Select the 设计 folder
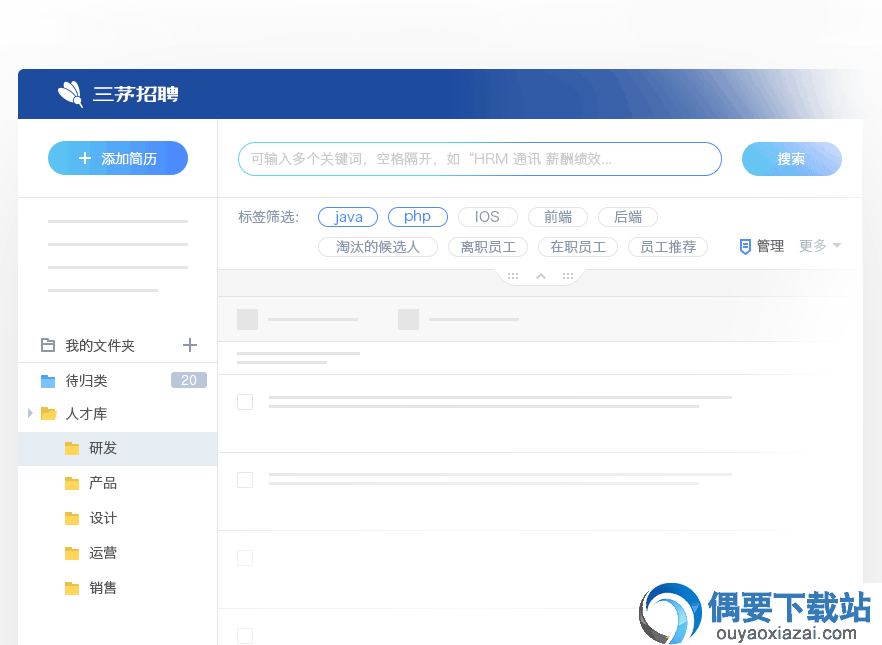882x645 pixels. [x=118, y=518]
